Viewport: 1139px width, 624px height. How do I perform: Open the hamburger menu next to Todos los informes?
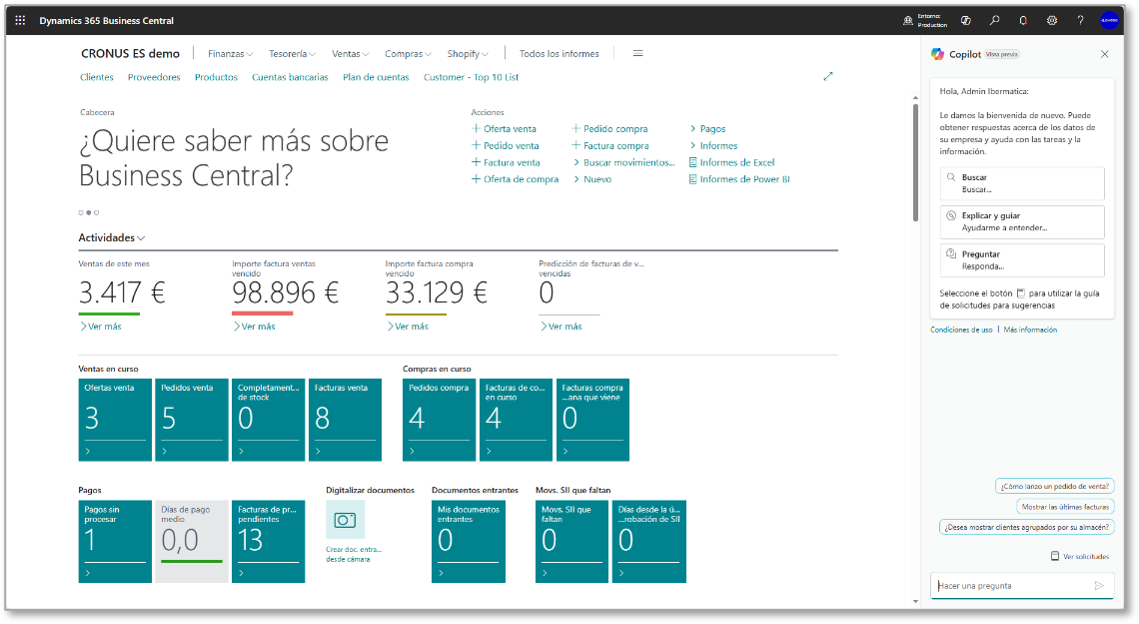pos(638,54)
